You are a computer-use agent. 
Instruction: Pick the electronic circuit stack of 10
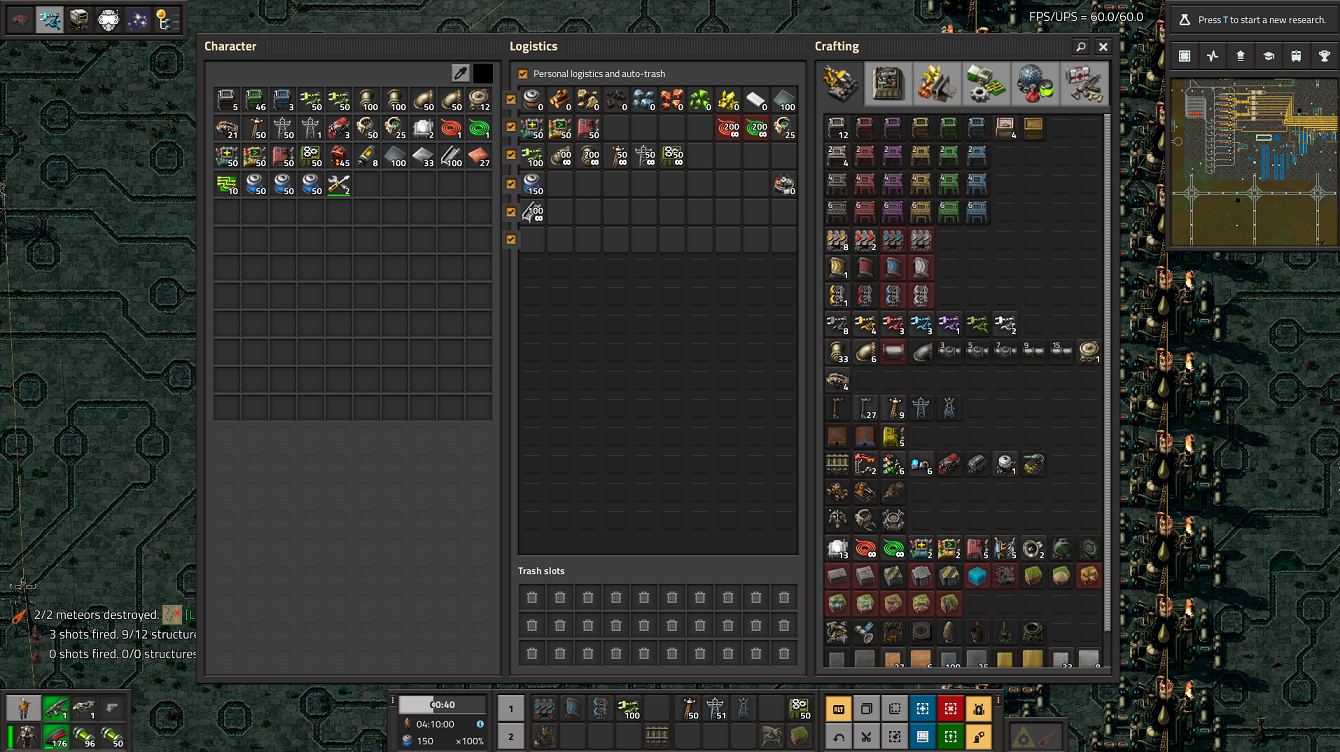pos(227,184)
